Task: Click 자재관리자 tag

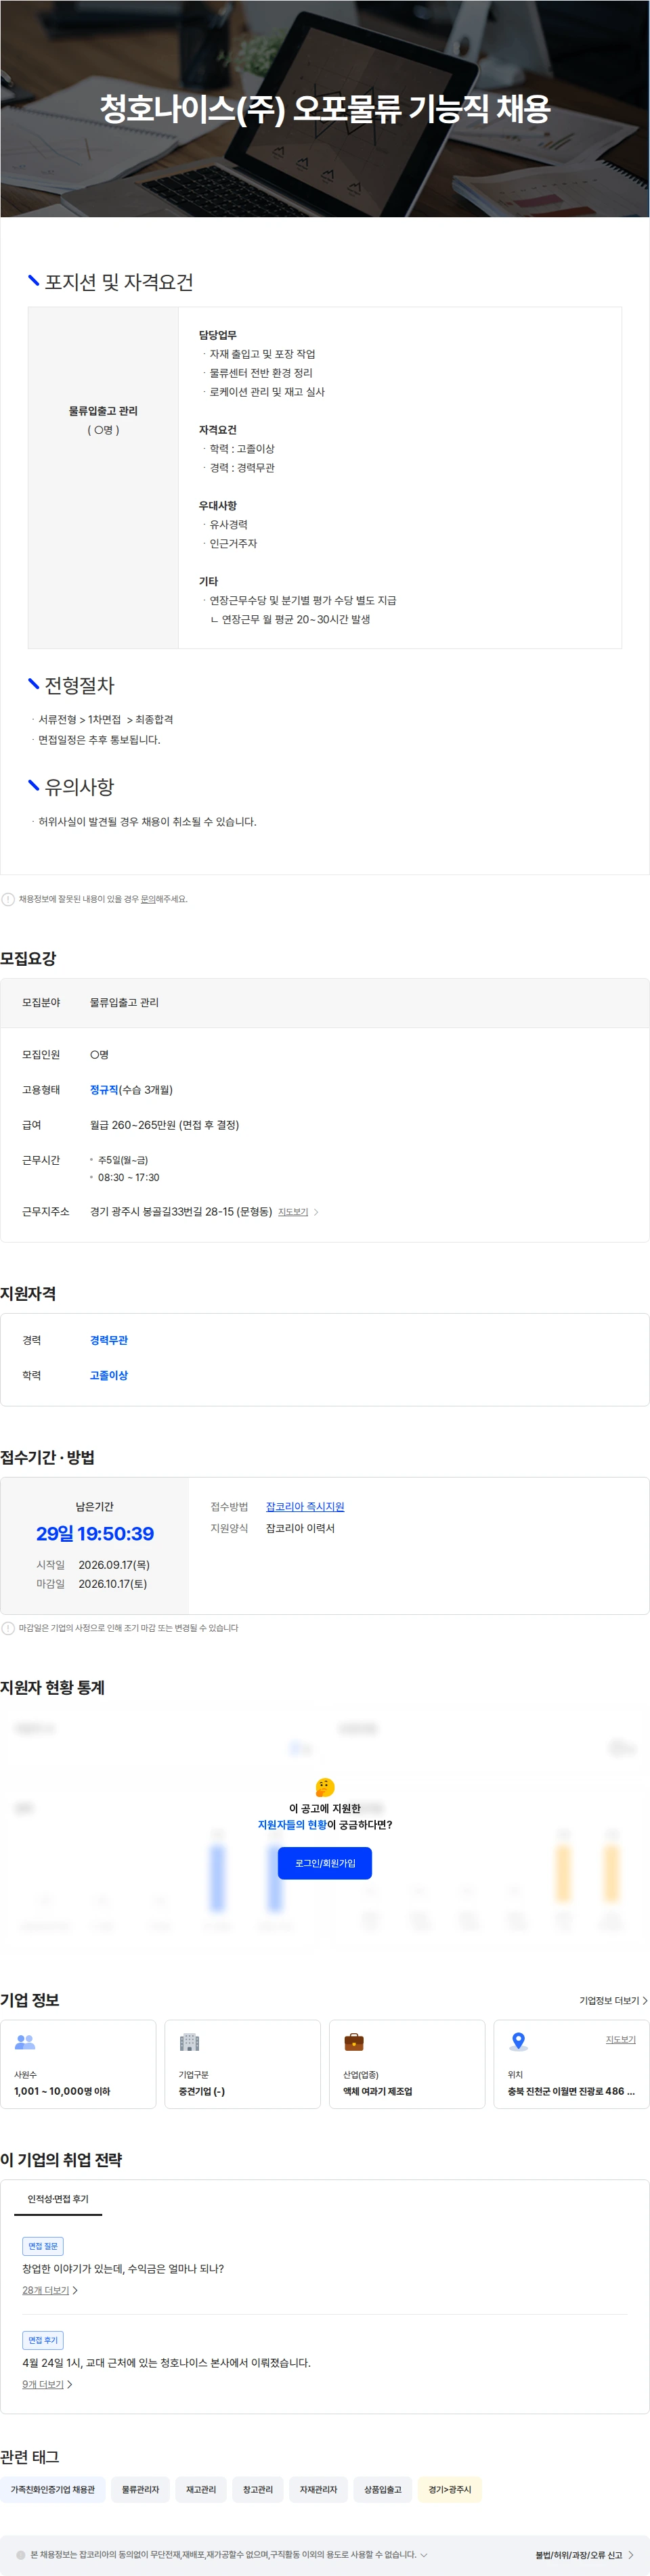Action: click(318, 2489)
